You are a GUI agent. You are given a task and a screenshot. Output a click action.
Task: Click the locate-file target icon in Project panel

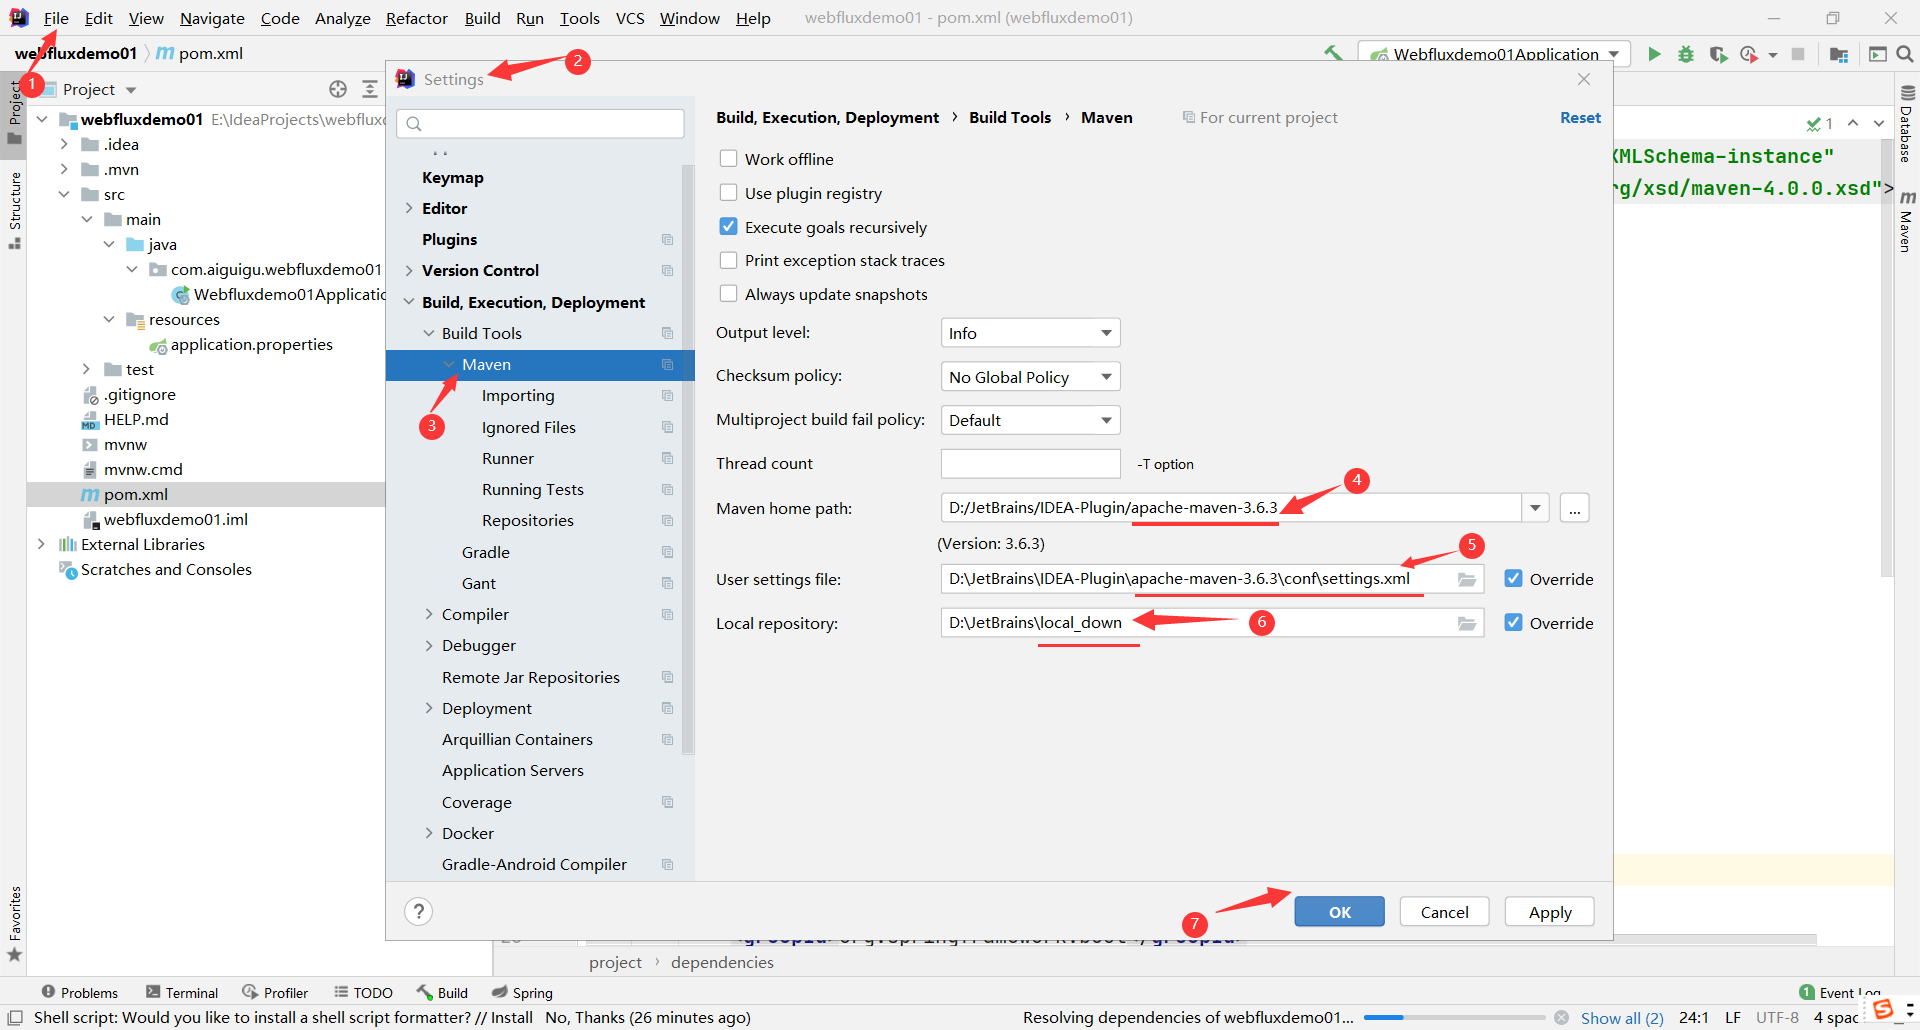[338, 89]
